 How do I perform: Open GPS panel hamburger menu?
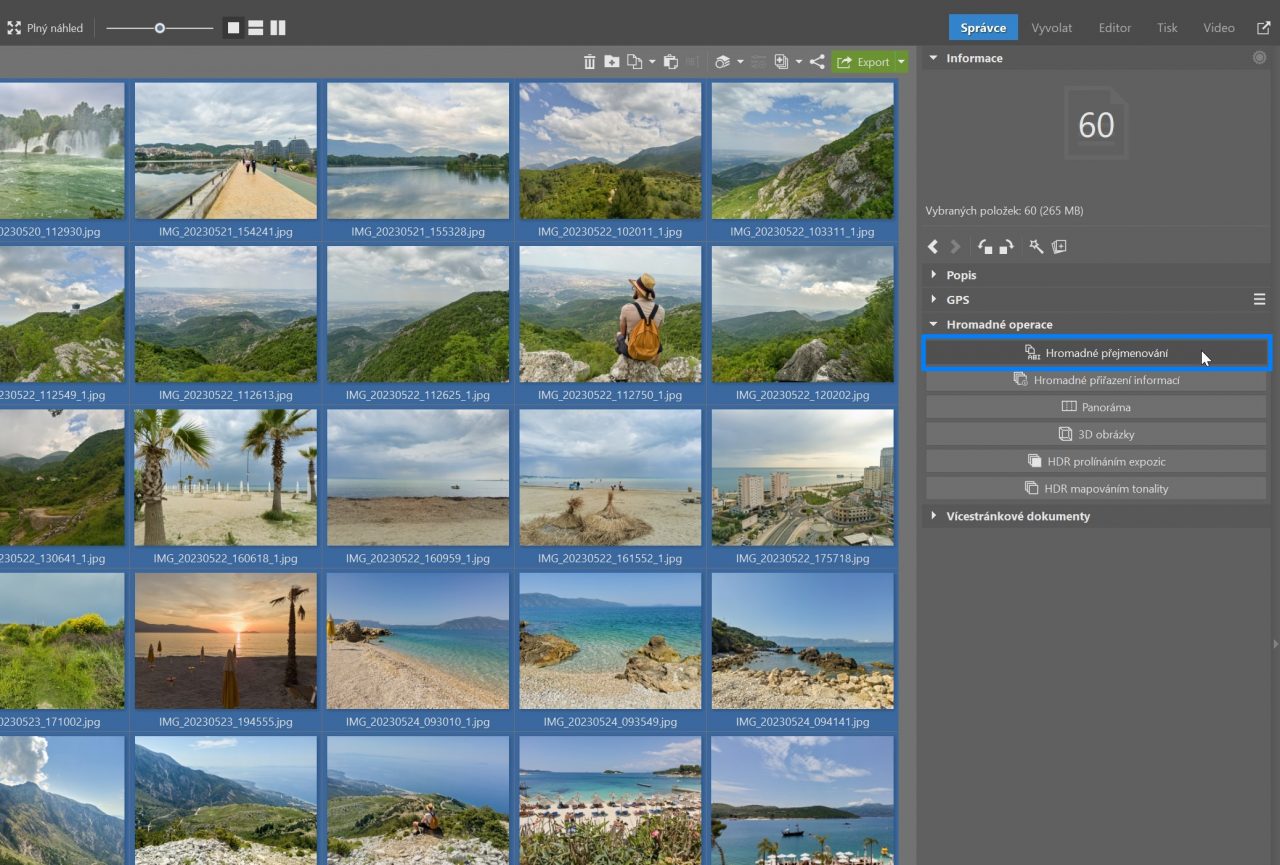(1259, 299)
